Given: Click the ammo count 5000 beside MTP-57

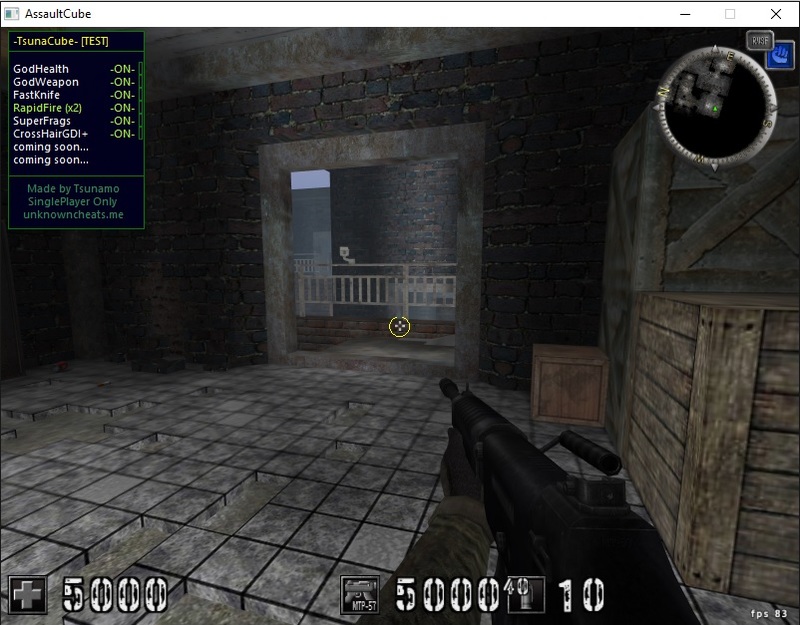Looking at the screenshot, I should tap(447, 594).
